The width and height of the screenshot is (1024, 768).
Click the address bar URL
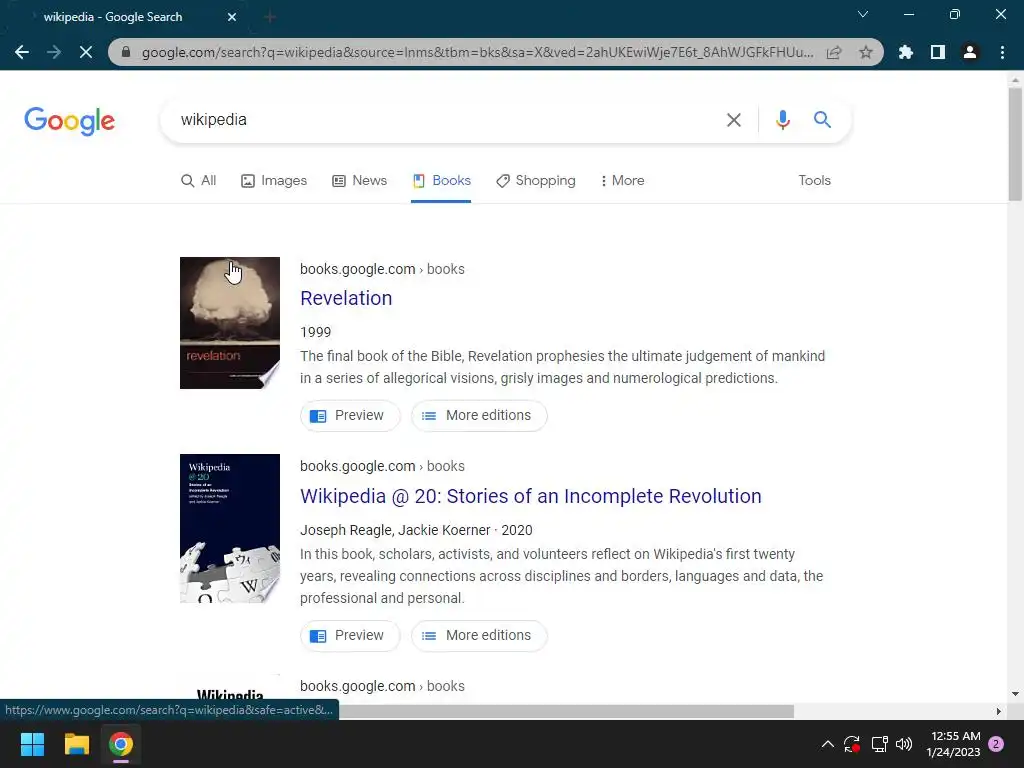pos(477,52)
